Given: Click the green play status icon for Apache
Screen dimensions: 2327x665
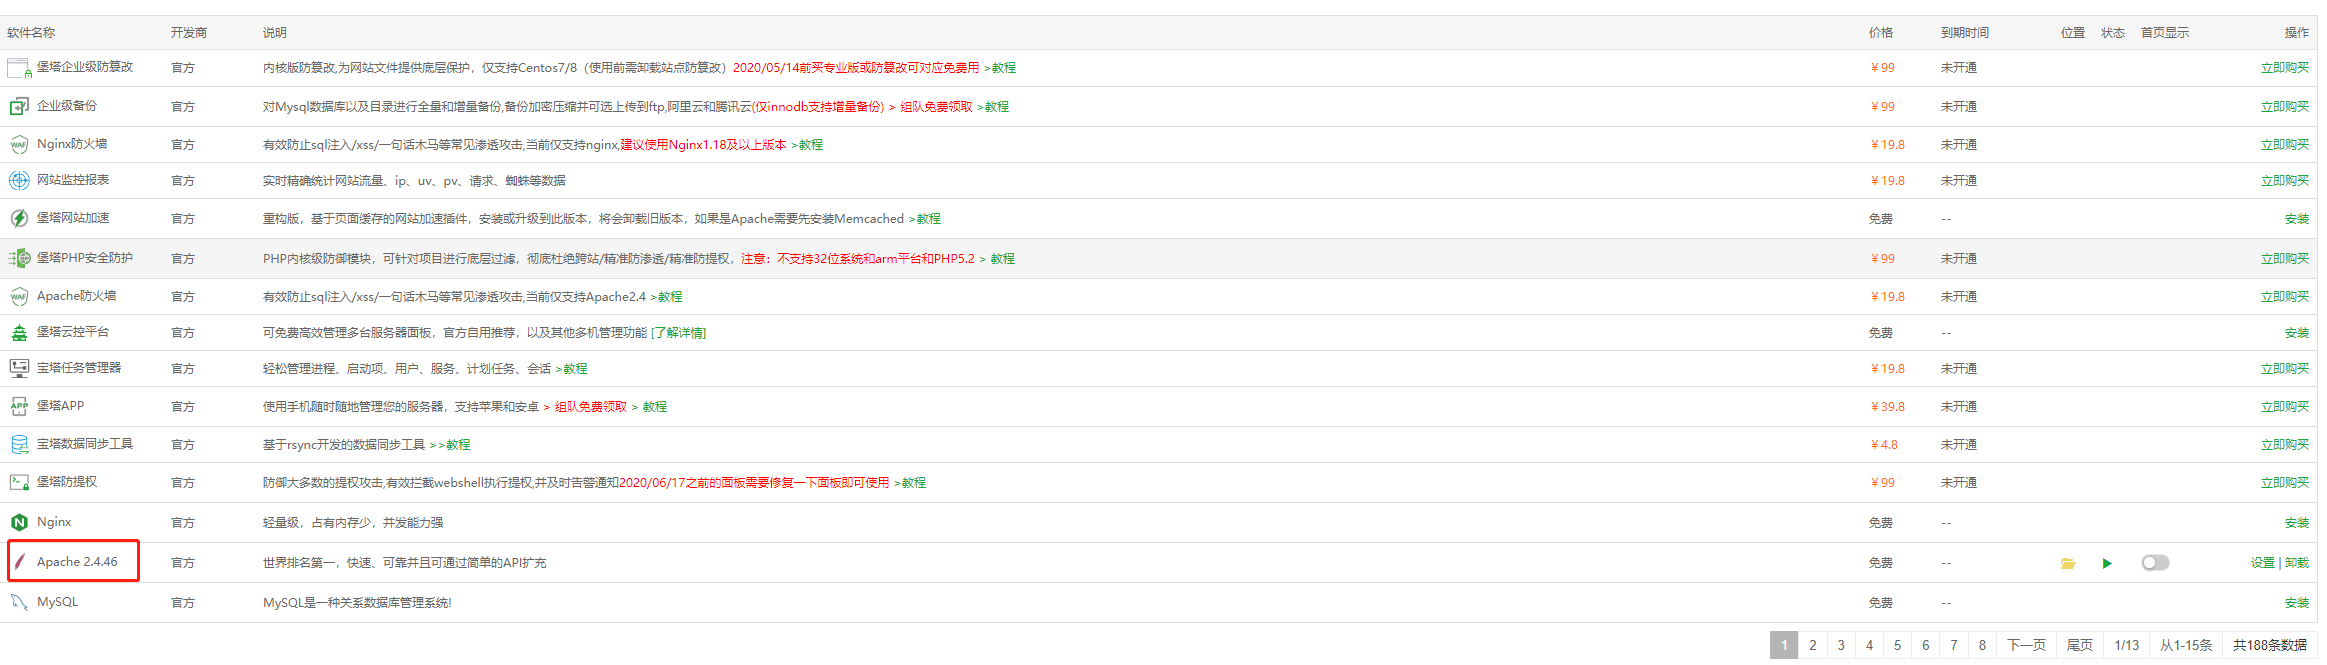Looking at the screenshot, I should pyautogui.click(x=2107, y=563).
